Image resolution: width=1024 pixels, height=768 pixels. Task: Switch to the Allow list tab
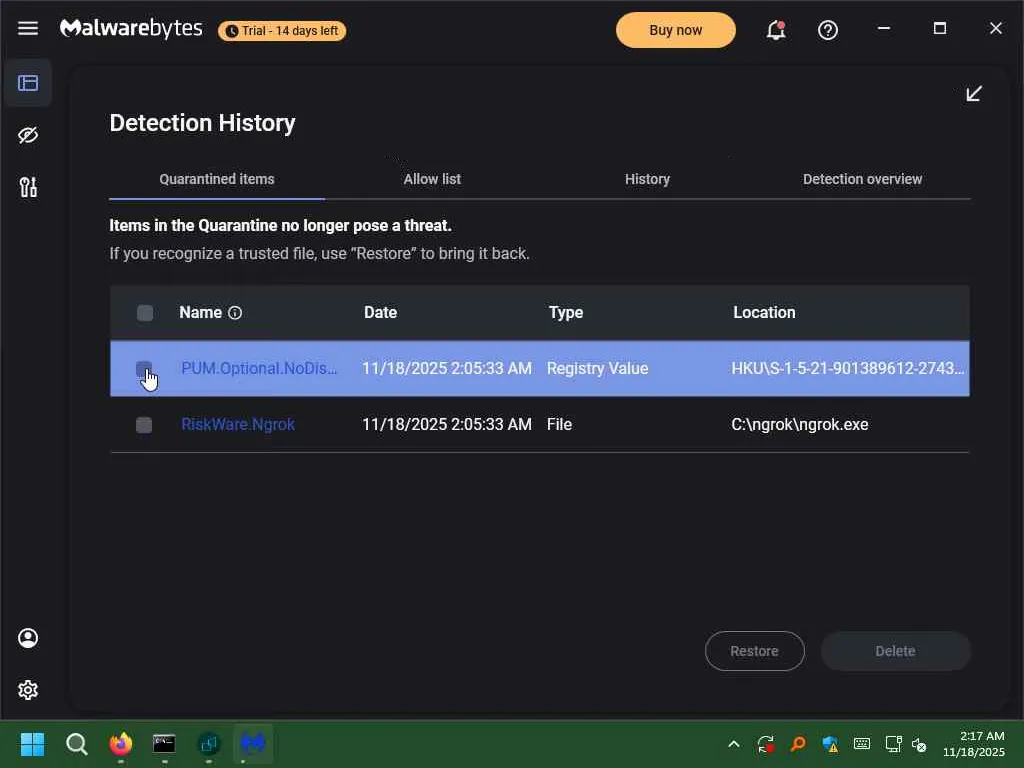432,179
